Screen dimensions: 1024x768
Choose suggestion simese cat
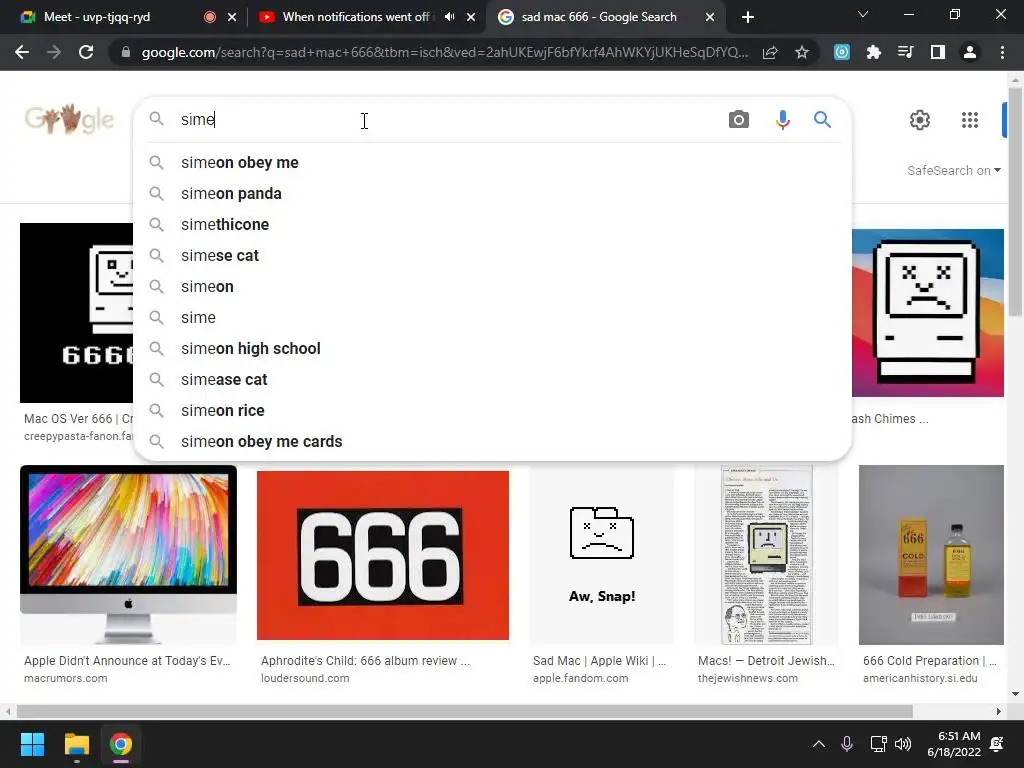point(492,255)
